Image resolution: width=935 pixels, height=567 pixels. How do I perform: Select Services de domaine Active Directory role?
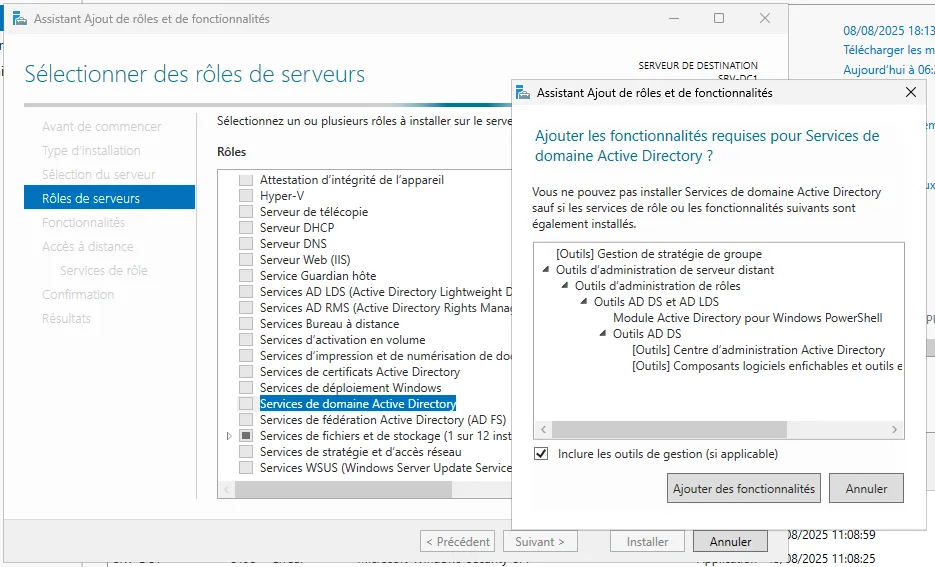point(357,404)
